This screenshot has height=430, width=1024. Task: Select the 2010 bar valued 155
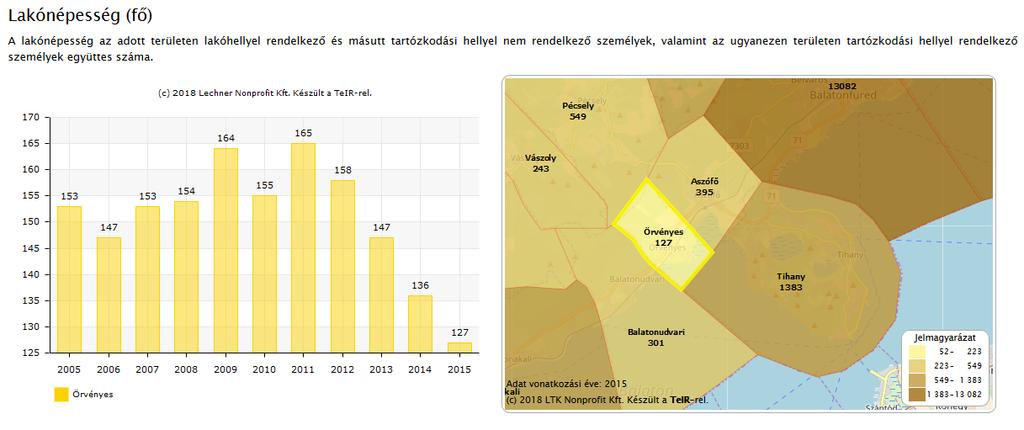(264, 274)
